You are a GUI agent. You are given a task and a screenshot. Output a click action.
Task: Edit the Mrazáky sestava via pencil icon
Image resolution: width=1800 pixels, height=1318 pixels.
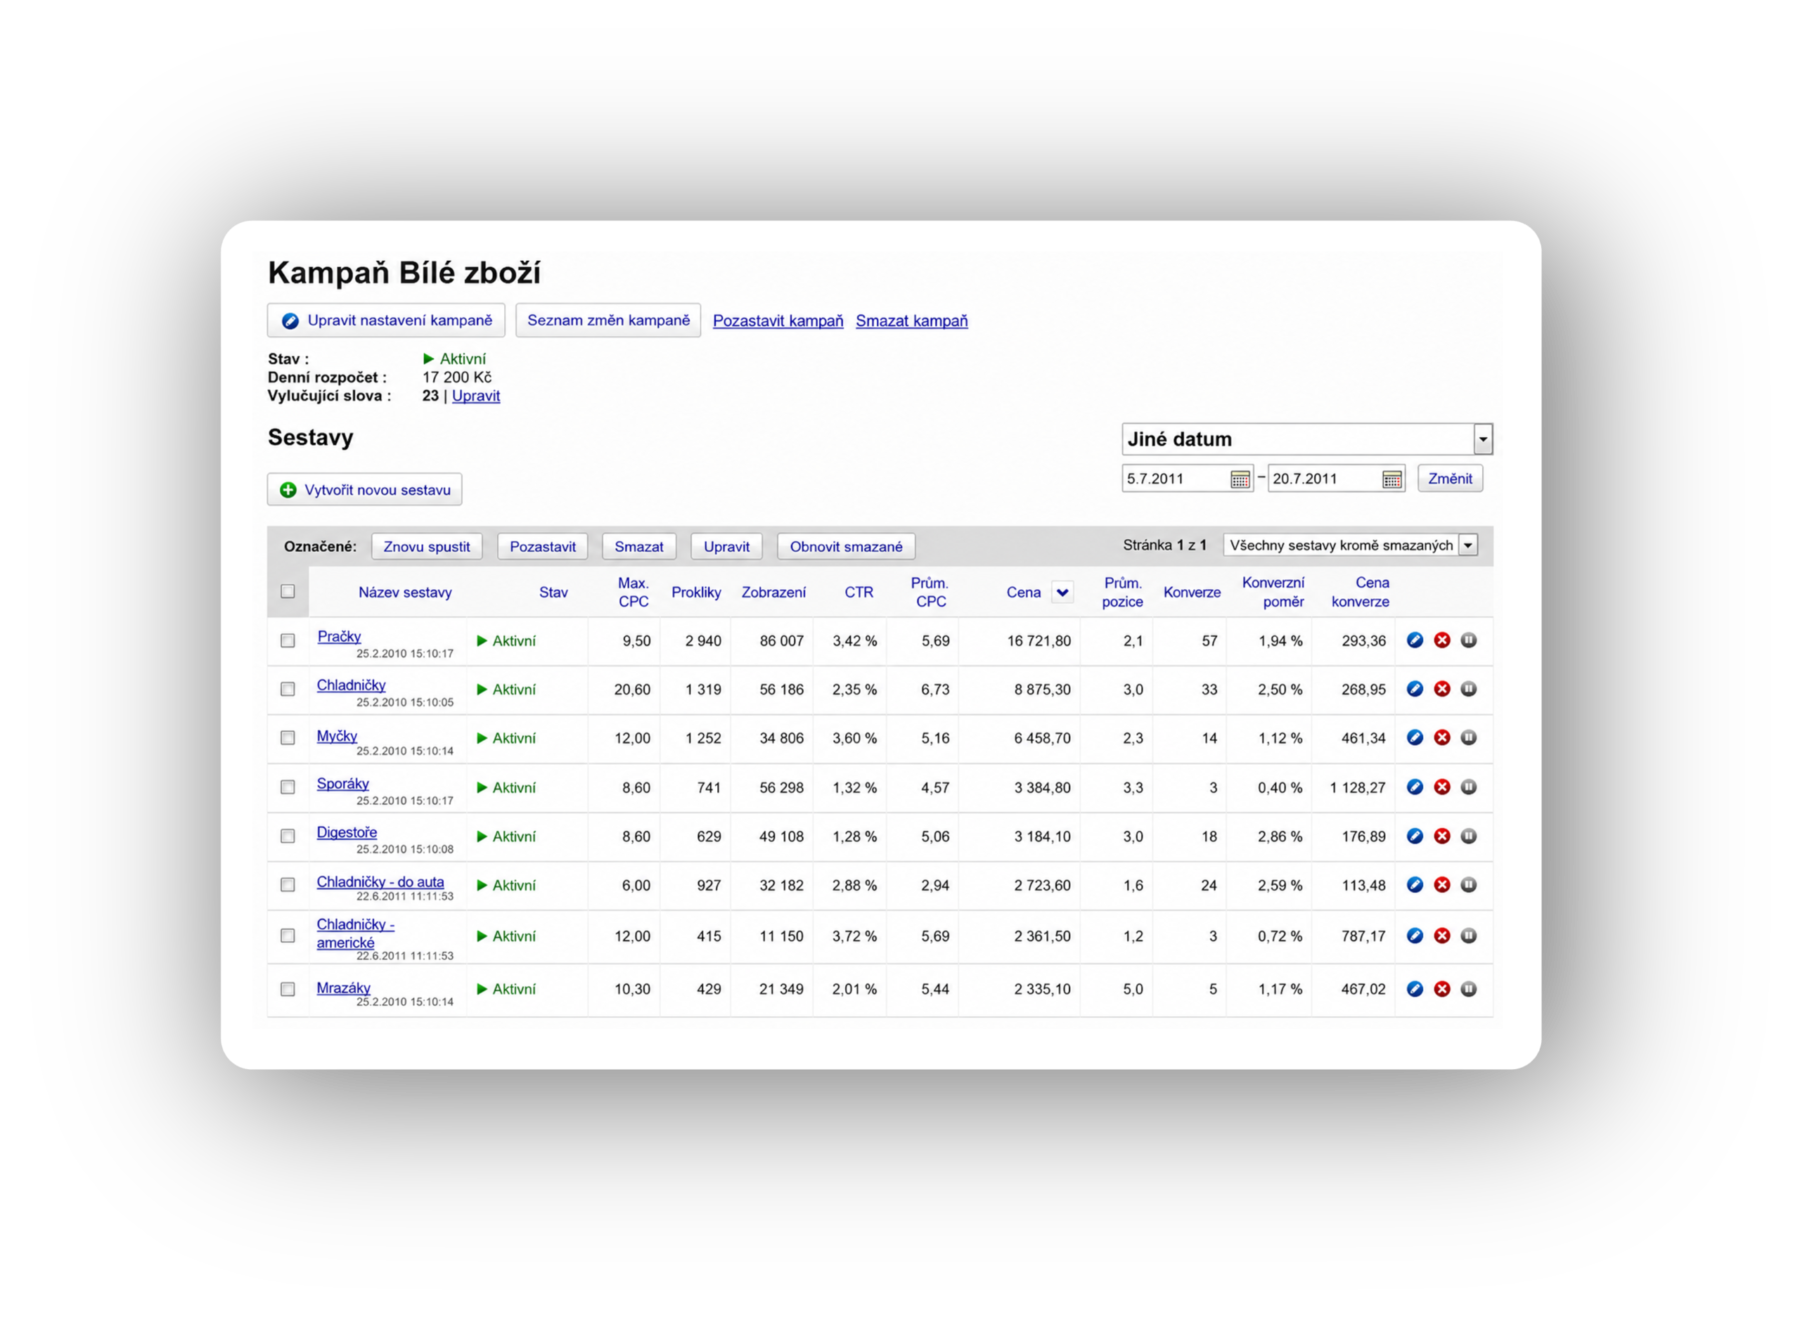pos(1414,989)
